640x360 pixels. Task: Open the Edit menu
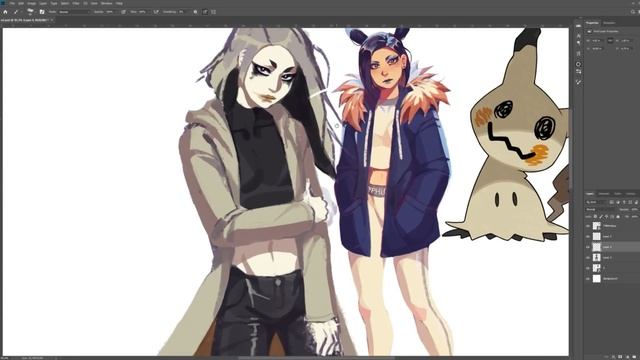(21, 3)
